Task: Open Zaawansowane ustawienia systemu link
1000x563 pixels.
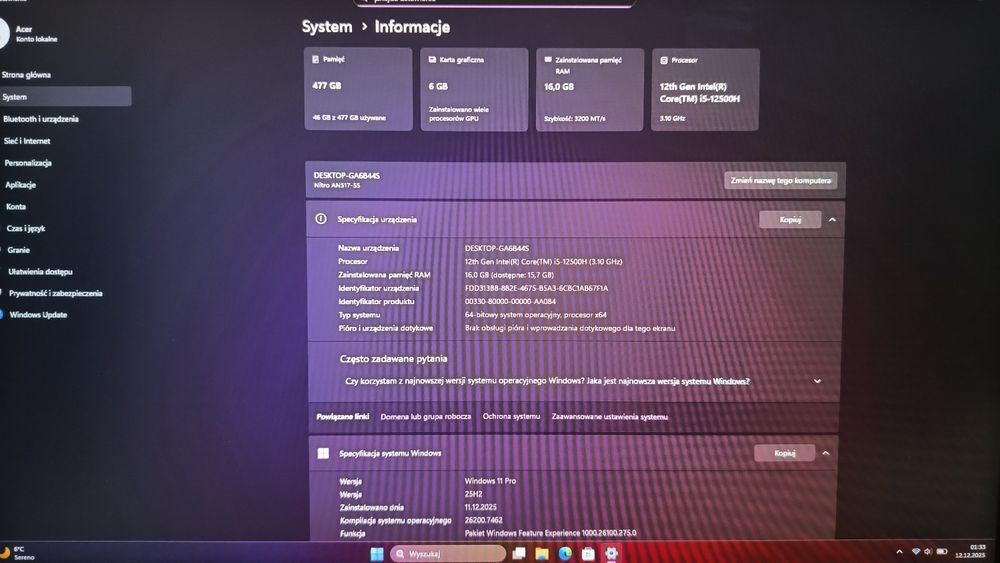Action: coord(610,416)
